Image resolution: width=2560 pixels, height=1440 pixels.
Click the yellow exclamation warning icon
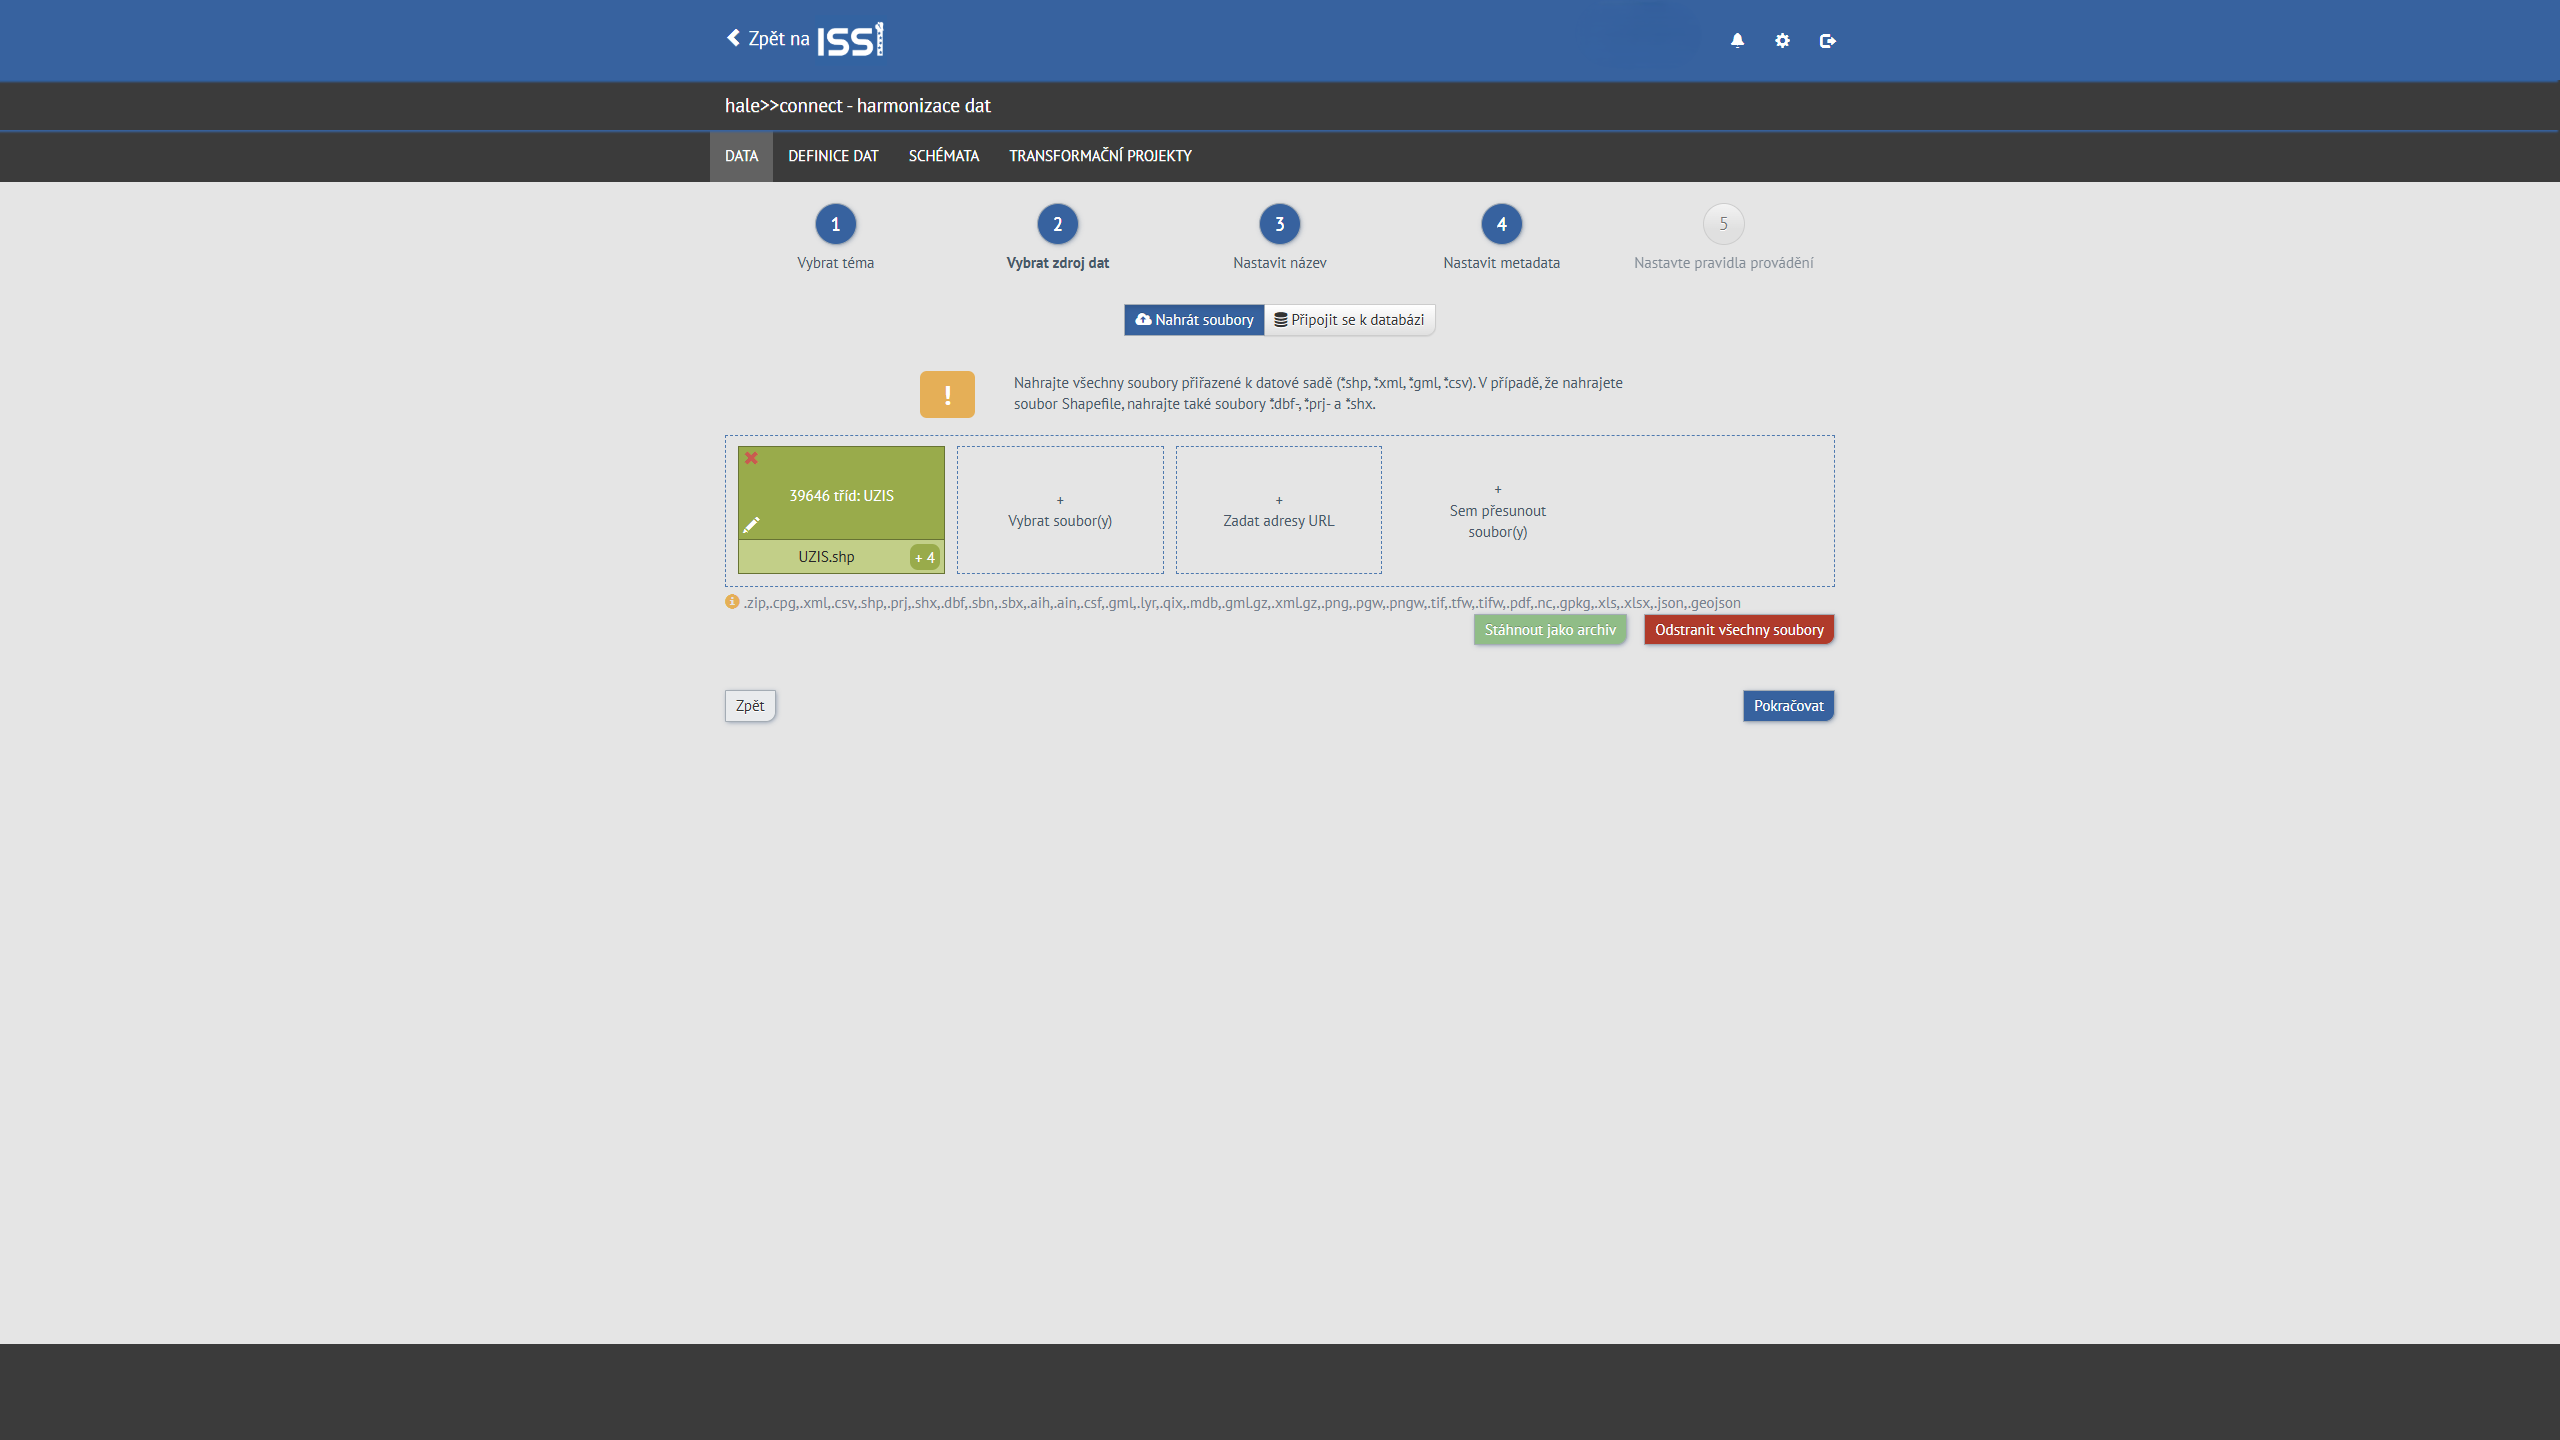click(947, 394)
